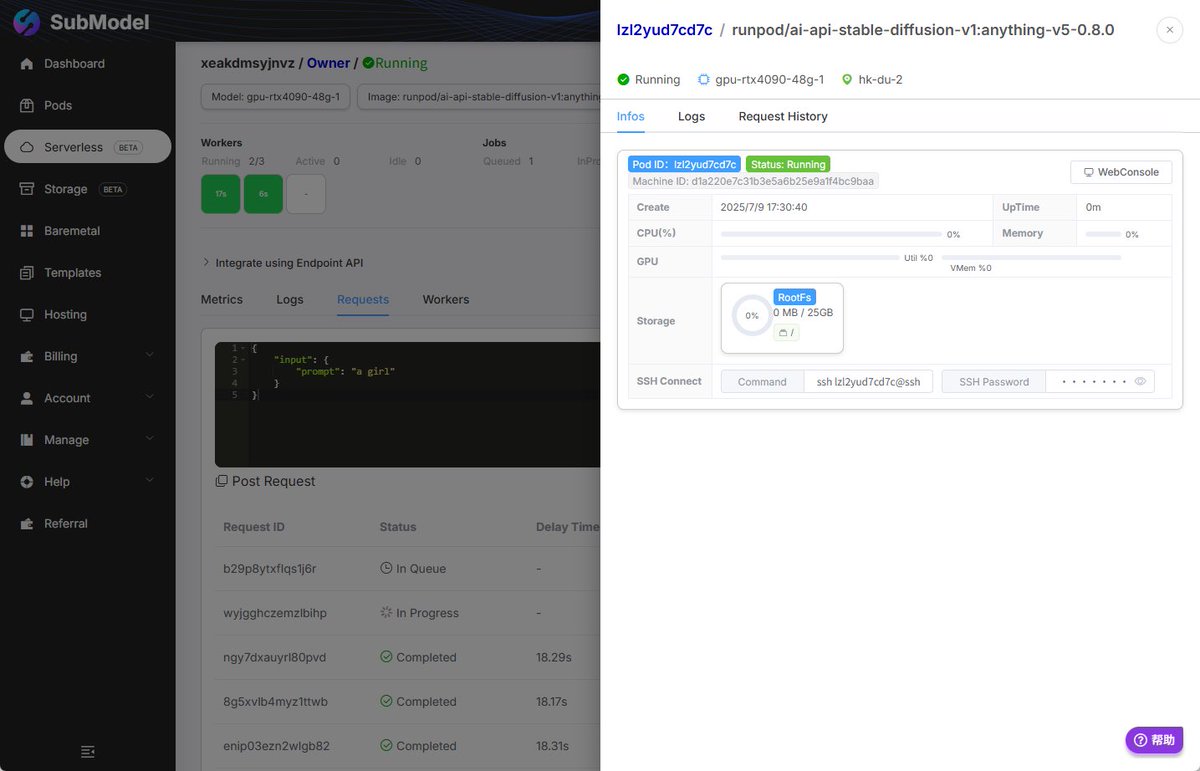The width and height of the screenshot is (1200, 771).
Task: Click the Post Request button
Action: point(265,481)
